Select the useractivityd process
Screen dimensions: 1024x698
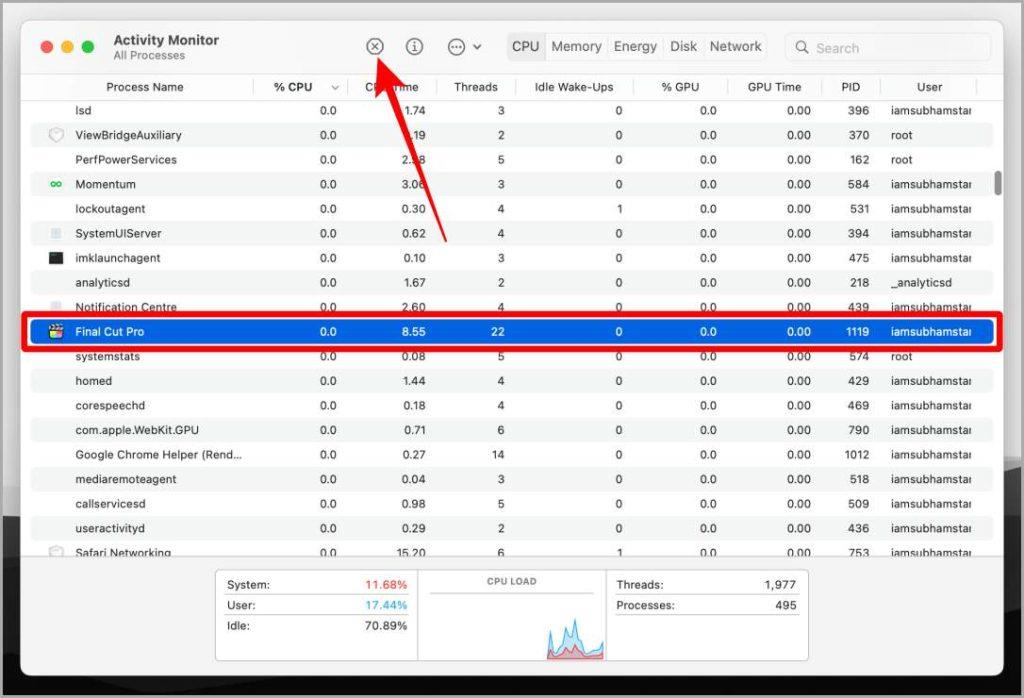pos(110,528)
